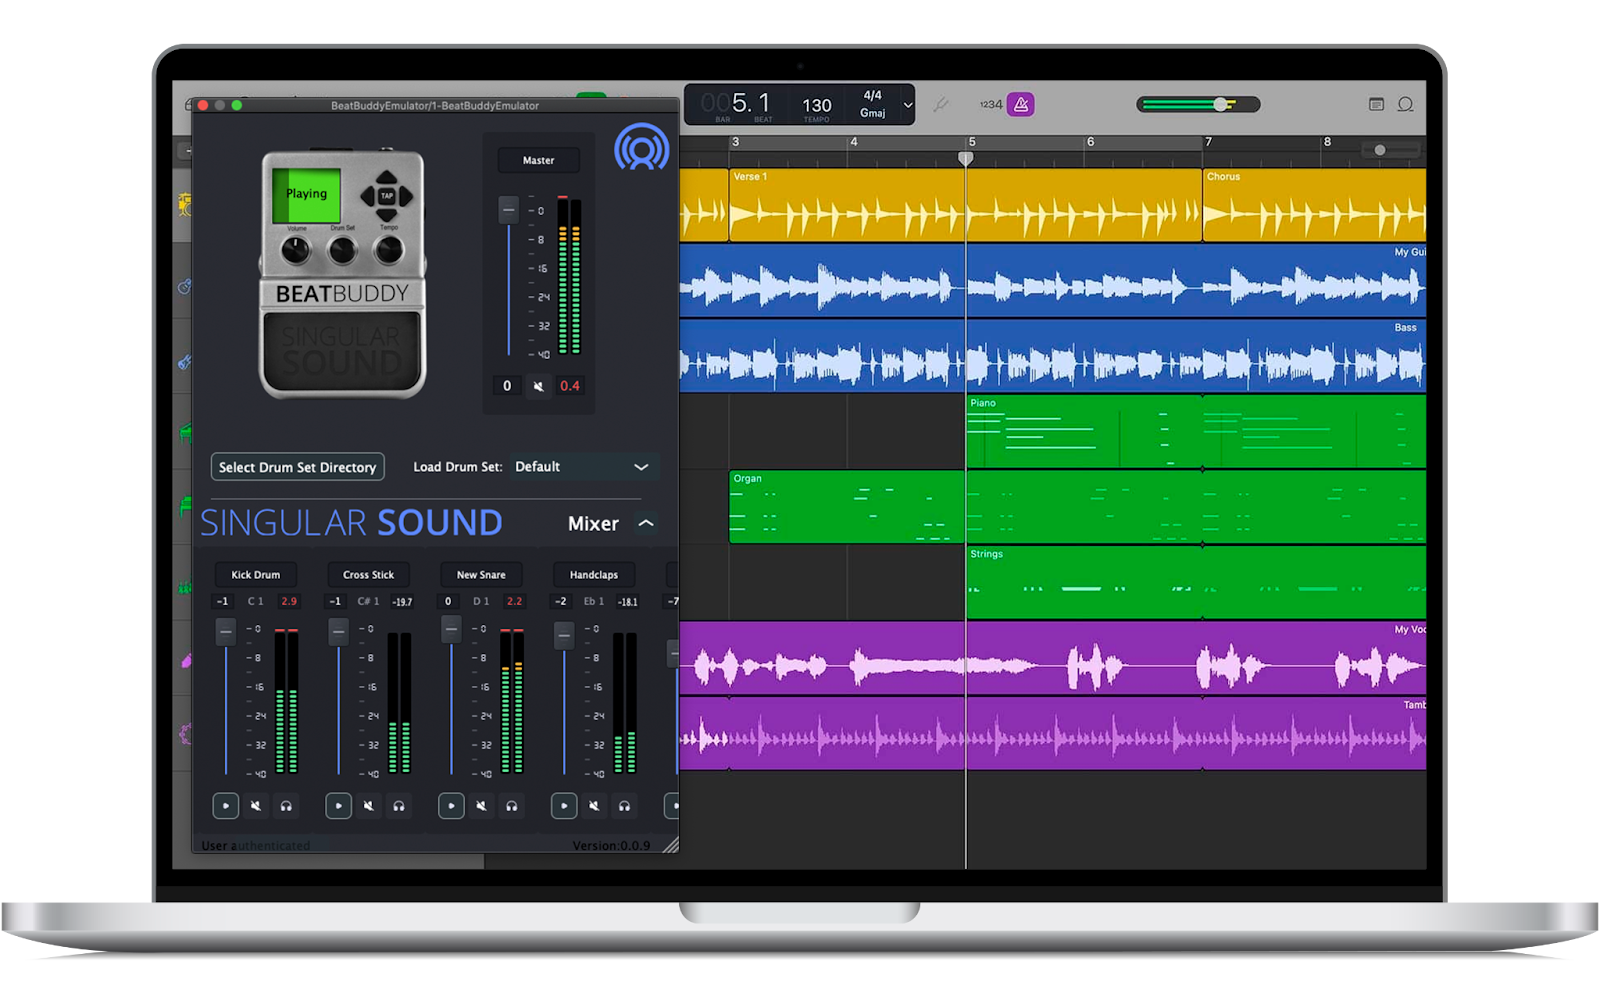Toggle the purple metronome button in GarageBand

click(x=1020, y=104)
